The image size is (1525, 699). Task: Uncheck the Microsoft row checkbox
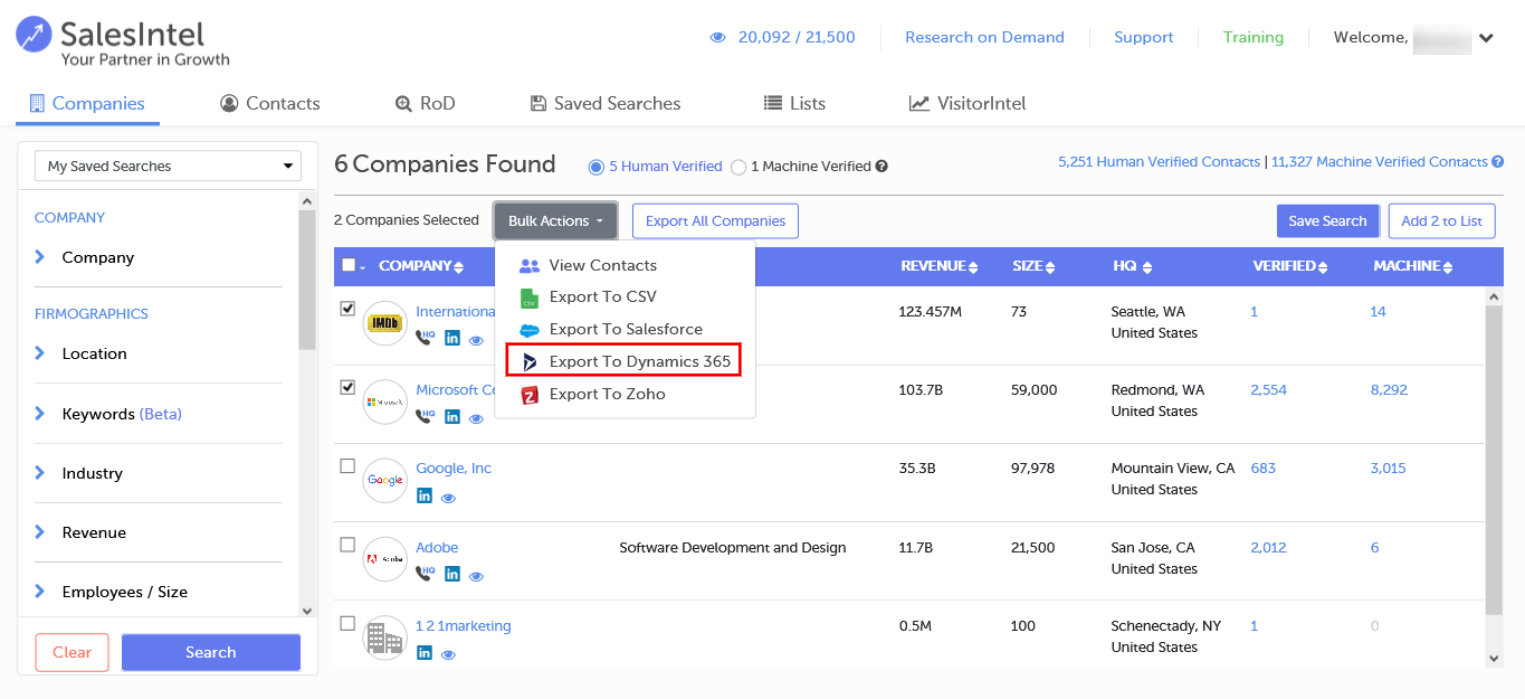[348, 387]
